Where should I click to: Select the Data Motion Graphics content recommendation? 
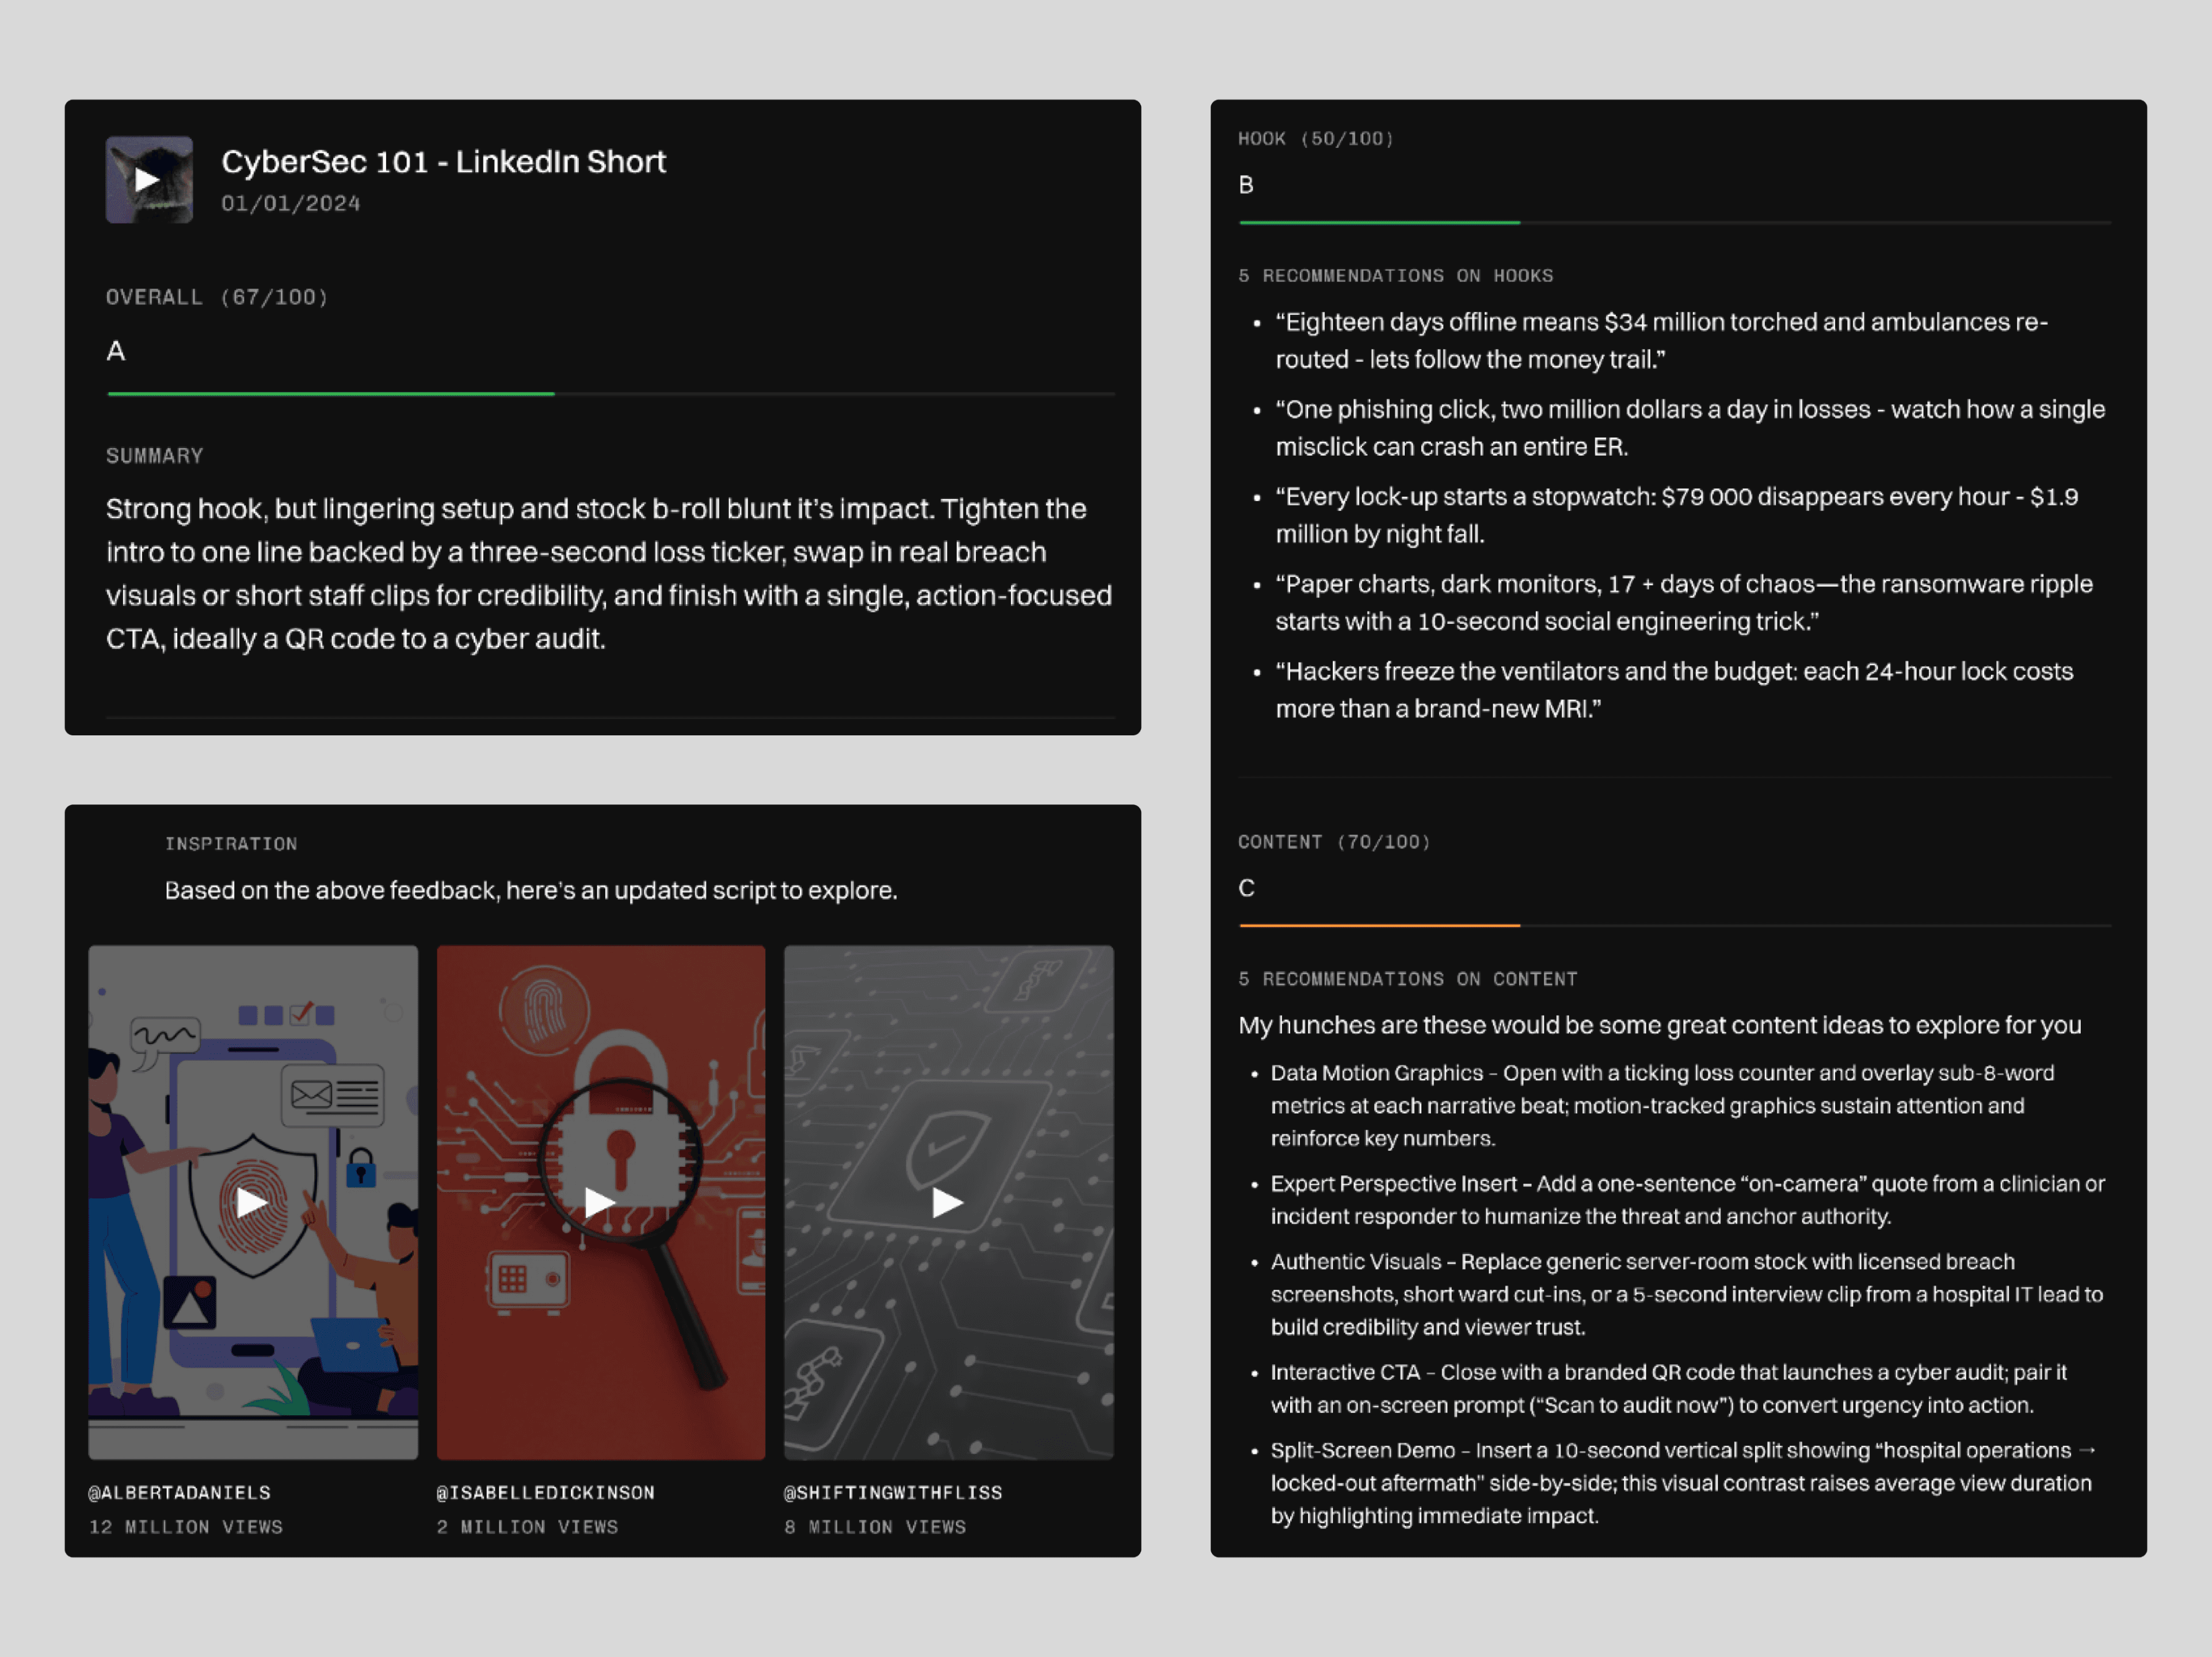pyautogui.click(x=1660, y=1105)
